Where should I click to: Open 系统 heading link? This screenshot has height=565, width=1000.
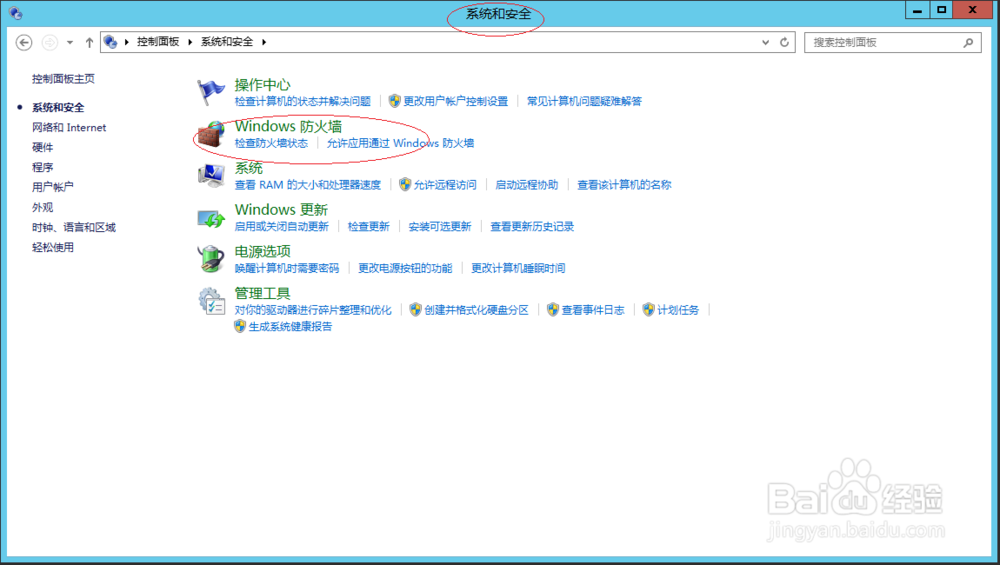click(x=249, y=168)
